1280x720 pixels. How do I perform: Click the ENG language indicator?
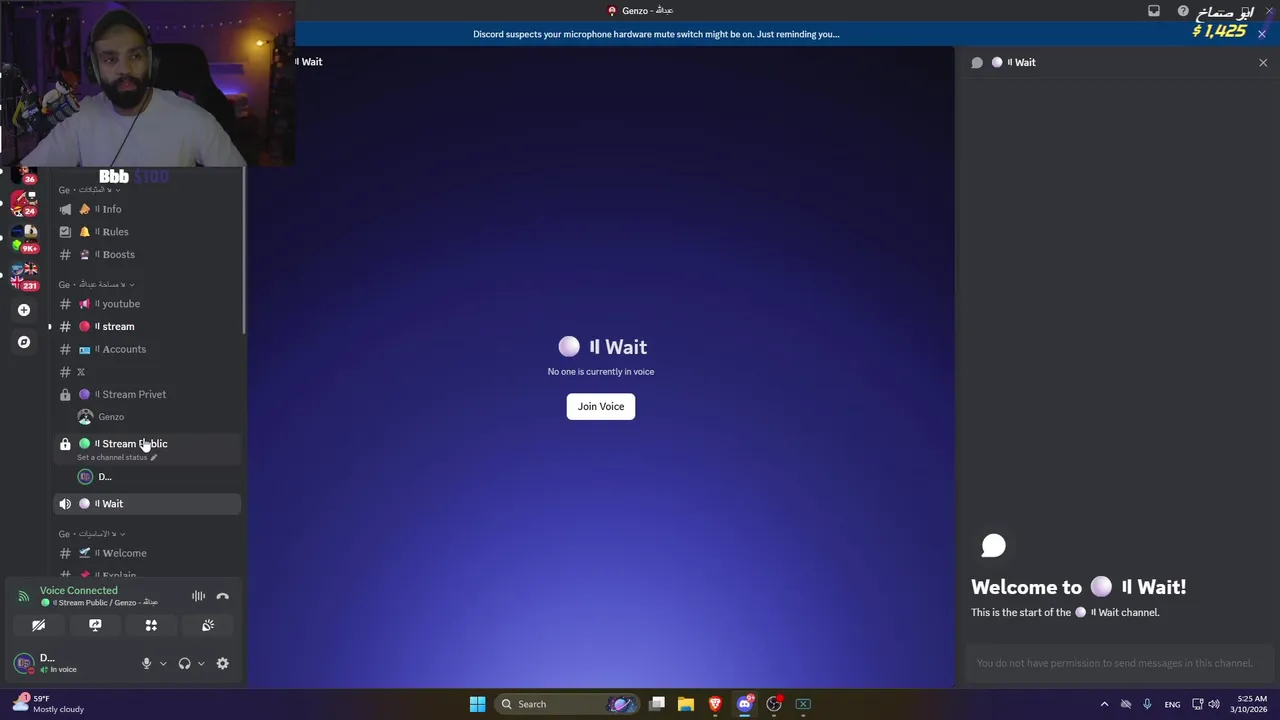pyautogui.click(x=1172, y=704)
